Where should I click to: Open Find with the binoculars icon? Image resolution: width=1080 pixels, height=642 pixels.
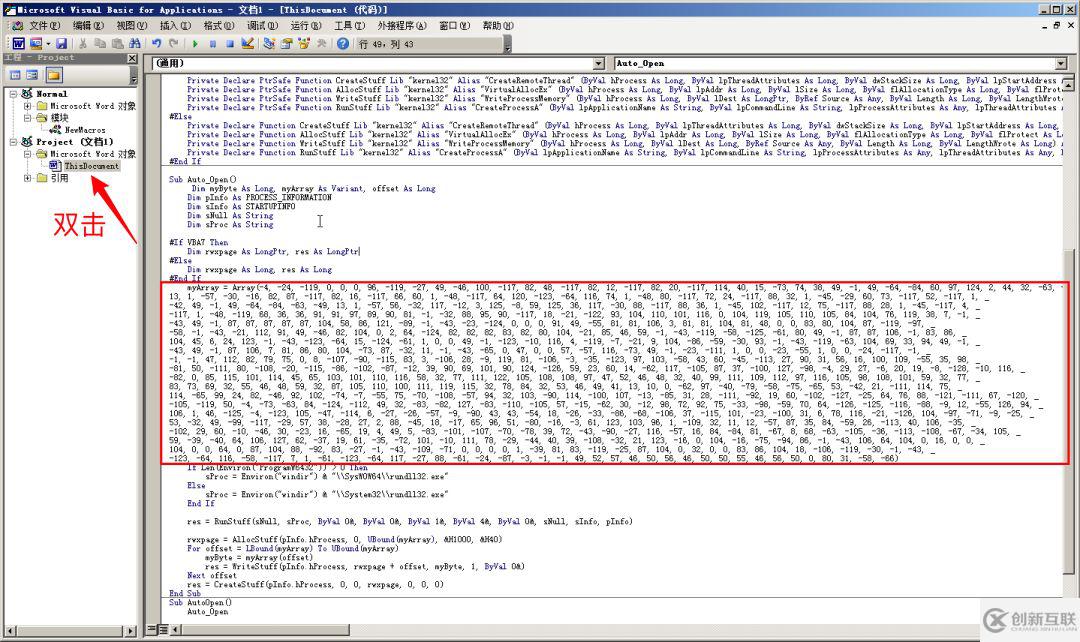pos(135,43)
